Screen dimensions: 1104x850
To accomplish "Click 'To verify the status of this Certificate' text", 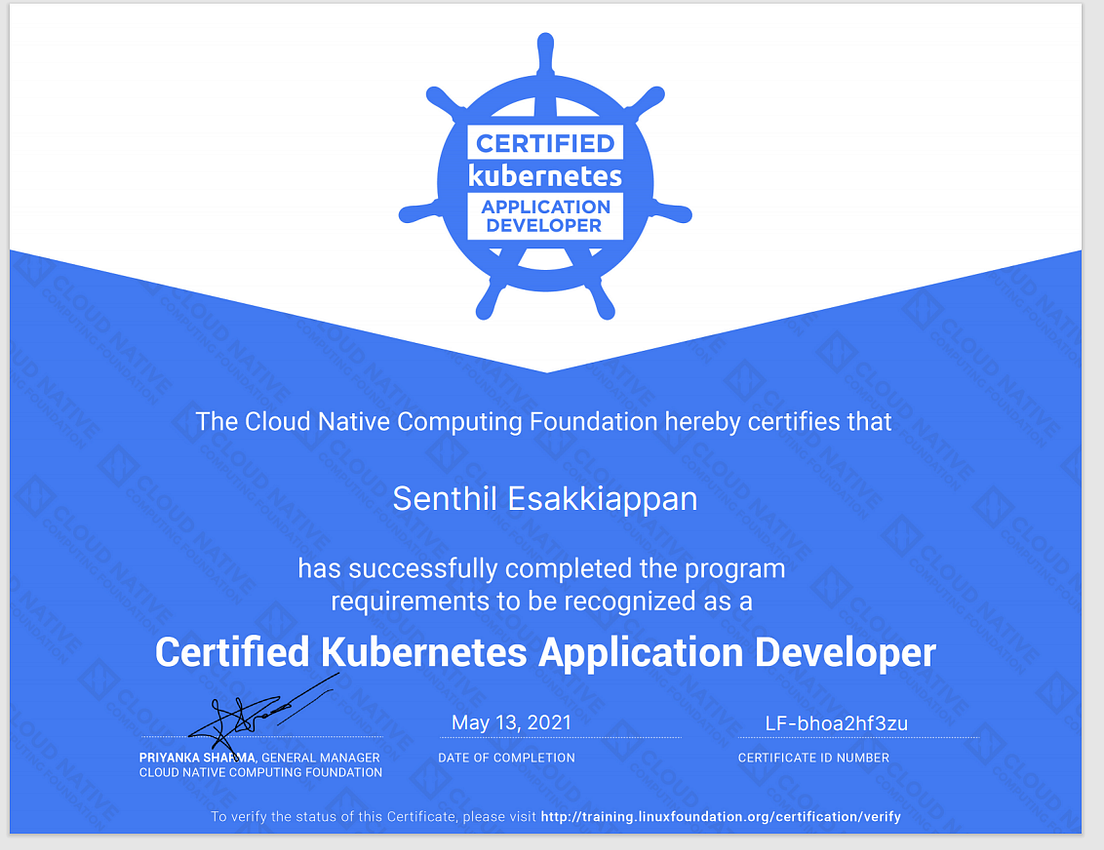I will (333, 817).
